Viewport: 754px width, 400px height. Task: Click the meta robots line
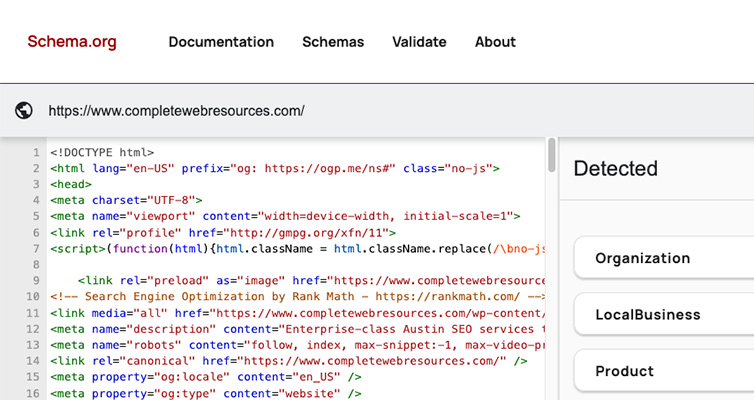point(297,345)
